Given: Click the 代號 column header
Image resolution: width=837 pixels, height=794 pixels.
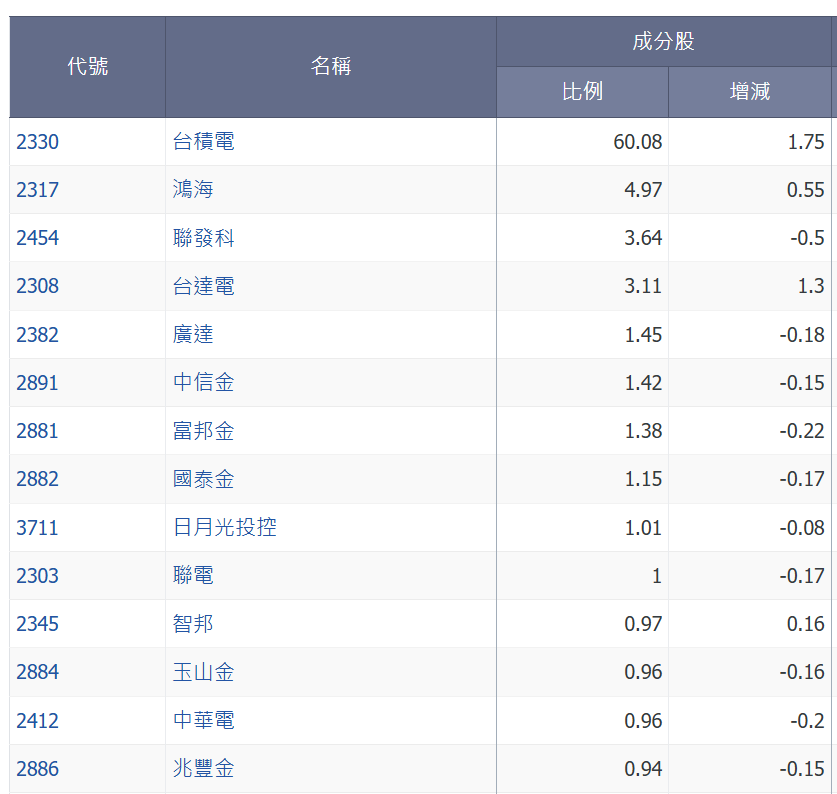Looking at the screenshot, I should (86, 66).
